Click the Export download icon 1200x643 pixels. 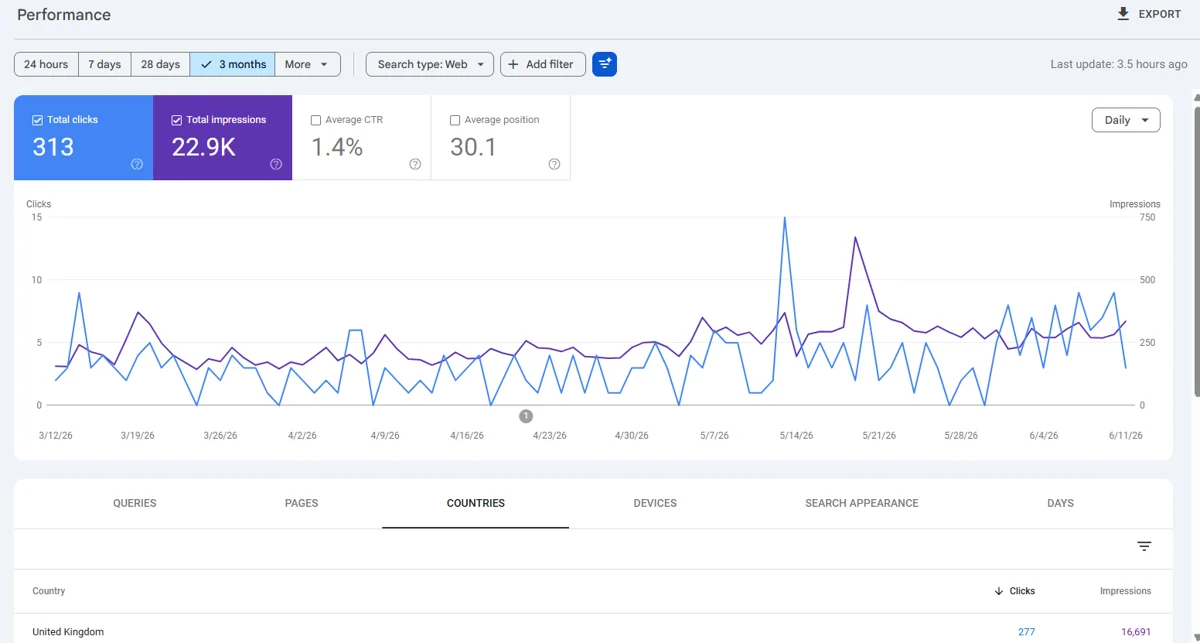point(1123,14)
